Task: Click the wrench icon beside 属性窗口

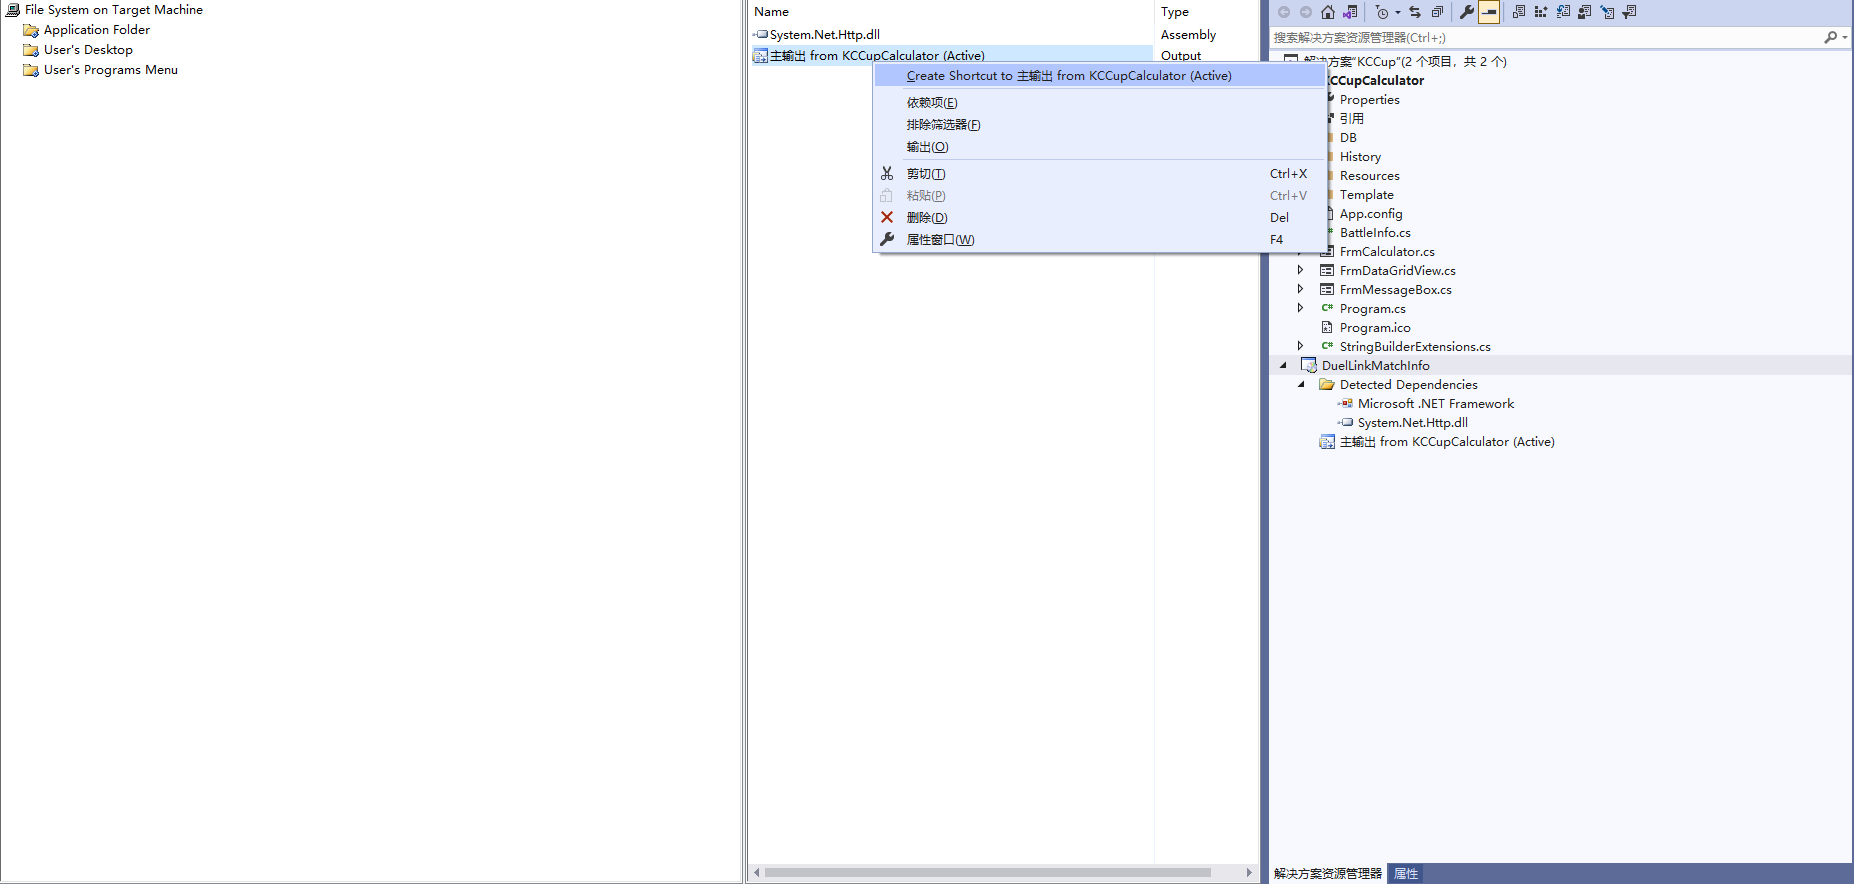Action: pos(887,240)
